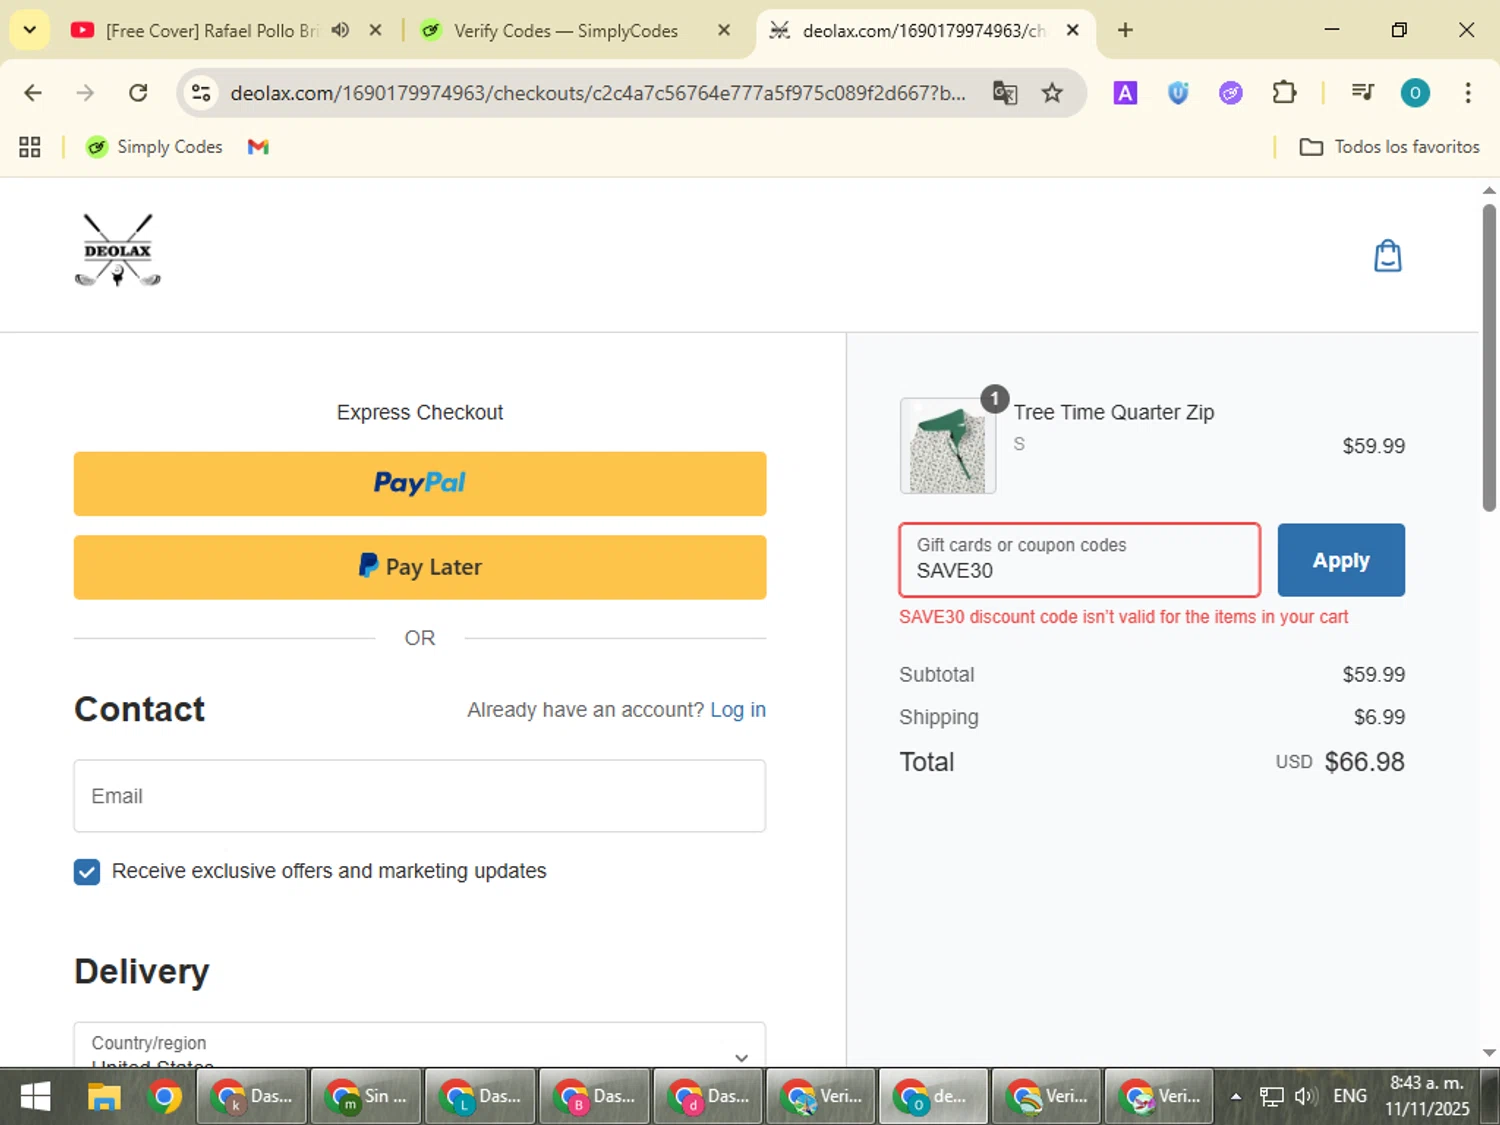Open a new browser tab

pyautogui.click(x=1125, y=30)
